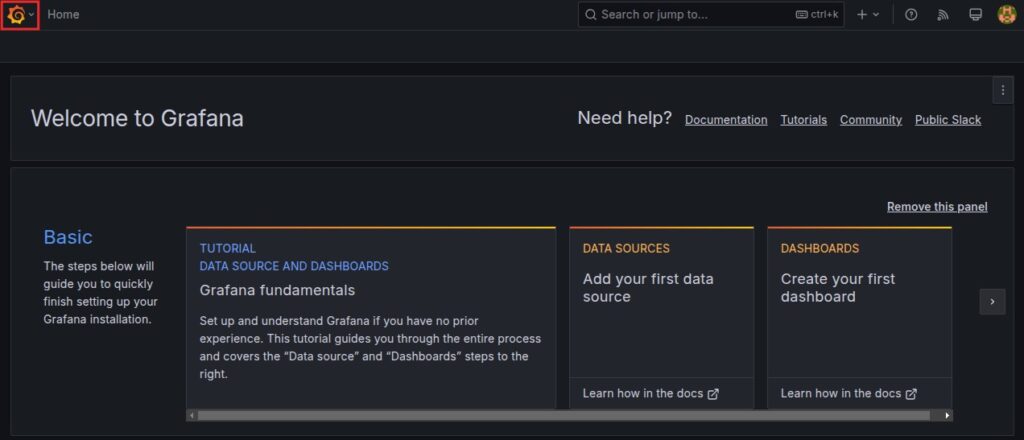Open the Tutorials link
Screen dimensions: 1024x440
pos(803,120)
